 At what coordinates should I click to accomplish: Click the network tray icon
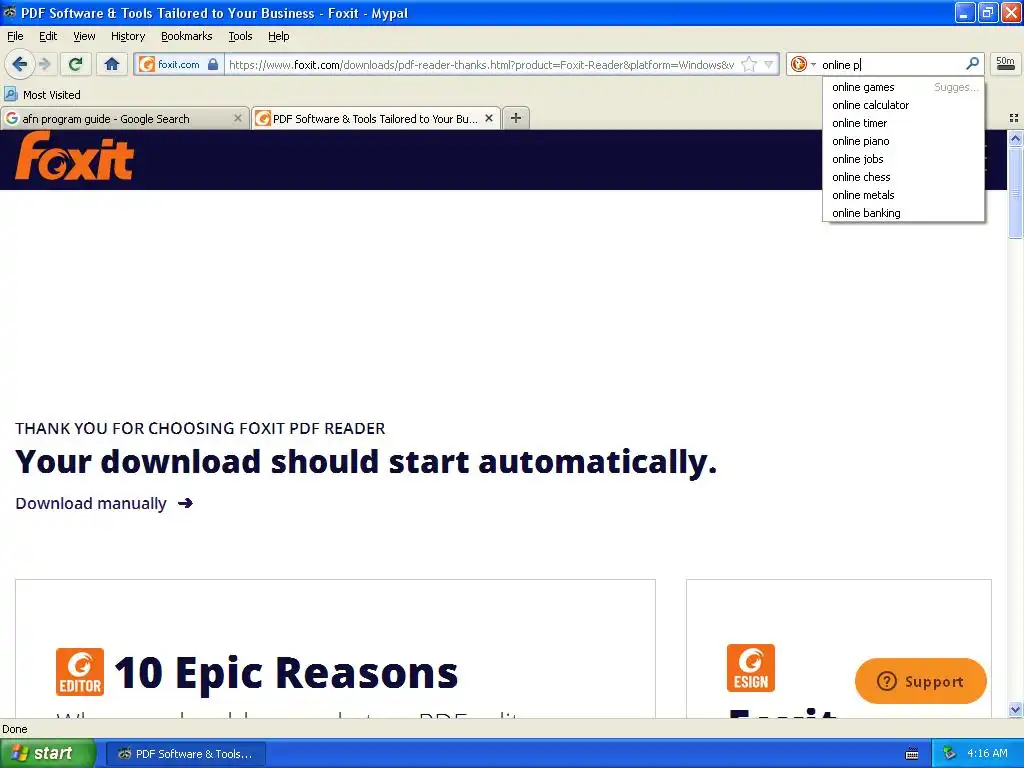[949, 754]
